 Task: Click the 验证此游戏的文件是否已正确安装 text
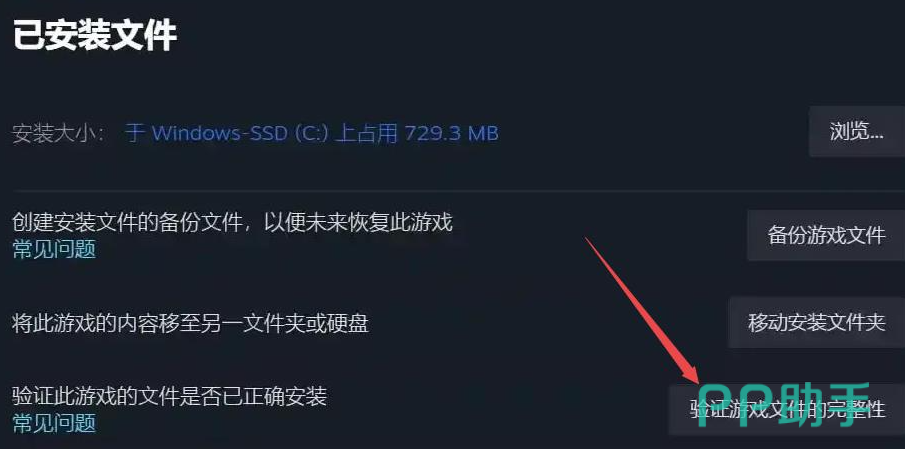tap(170, 396)
